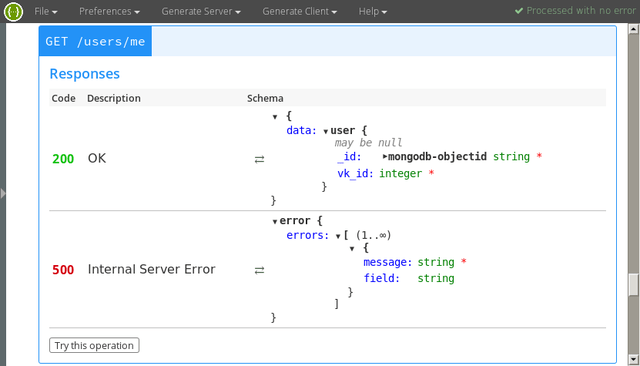Click the 200 response code
The image size is (640, 366).
(x=63, y=159)
